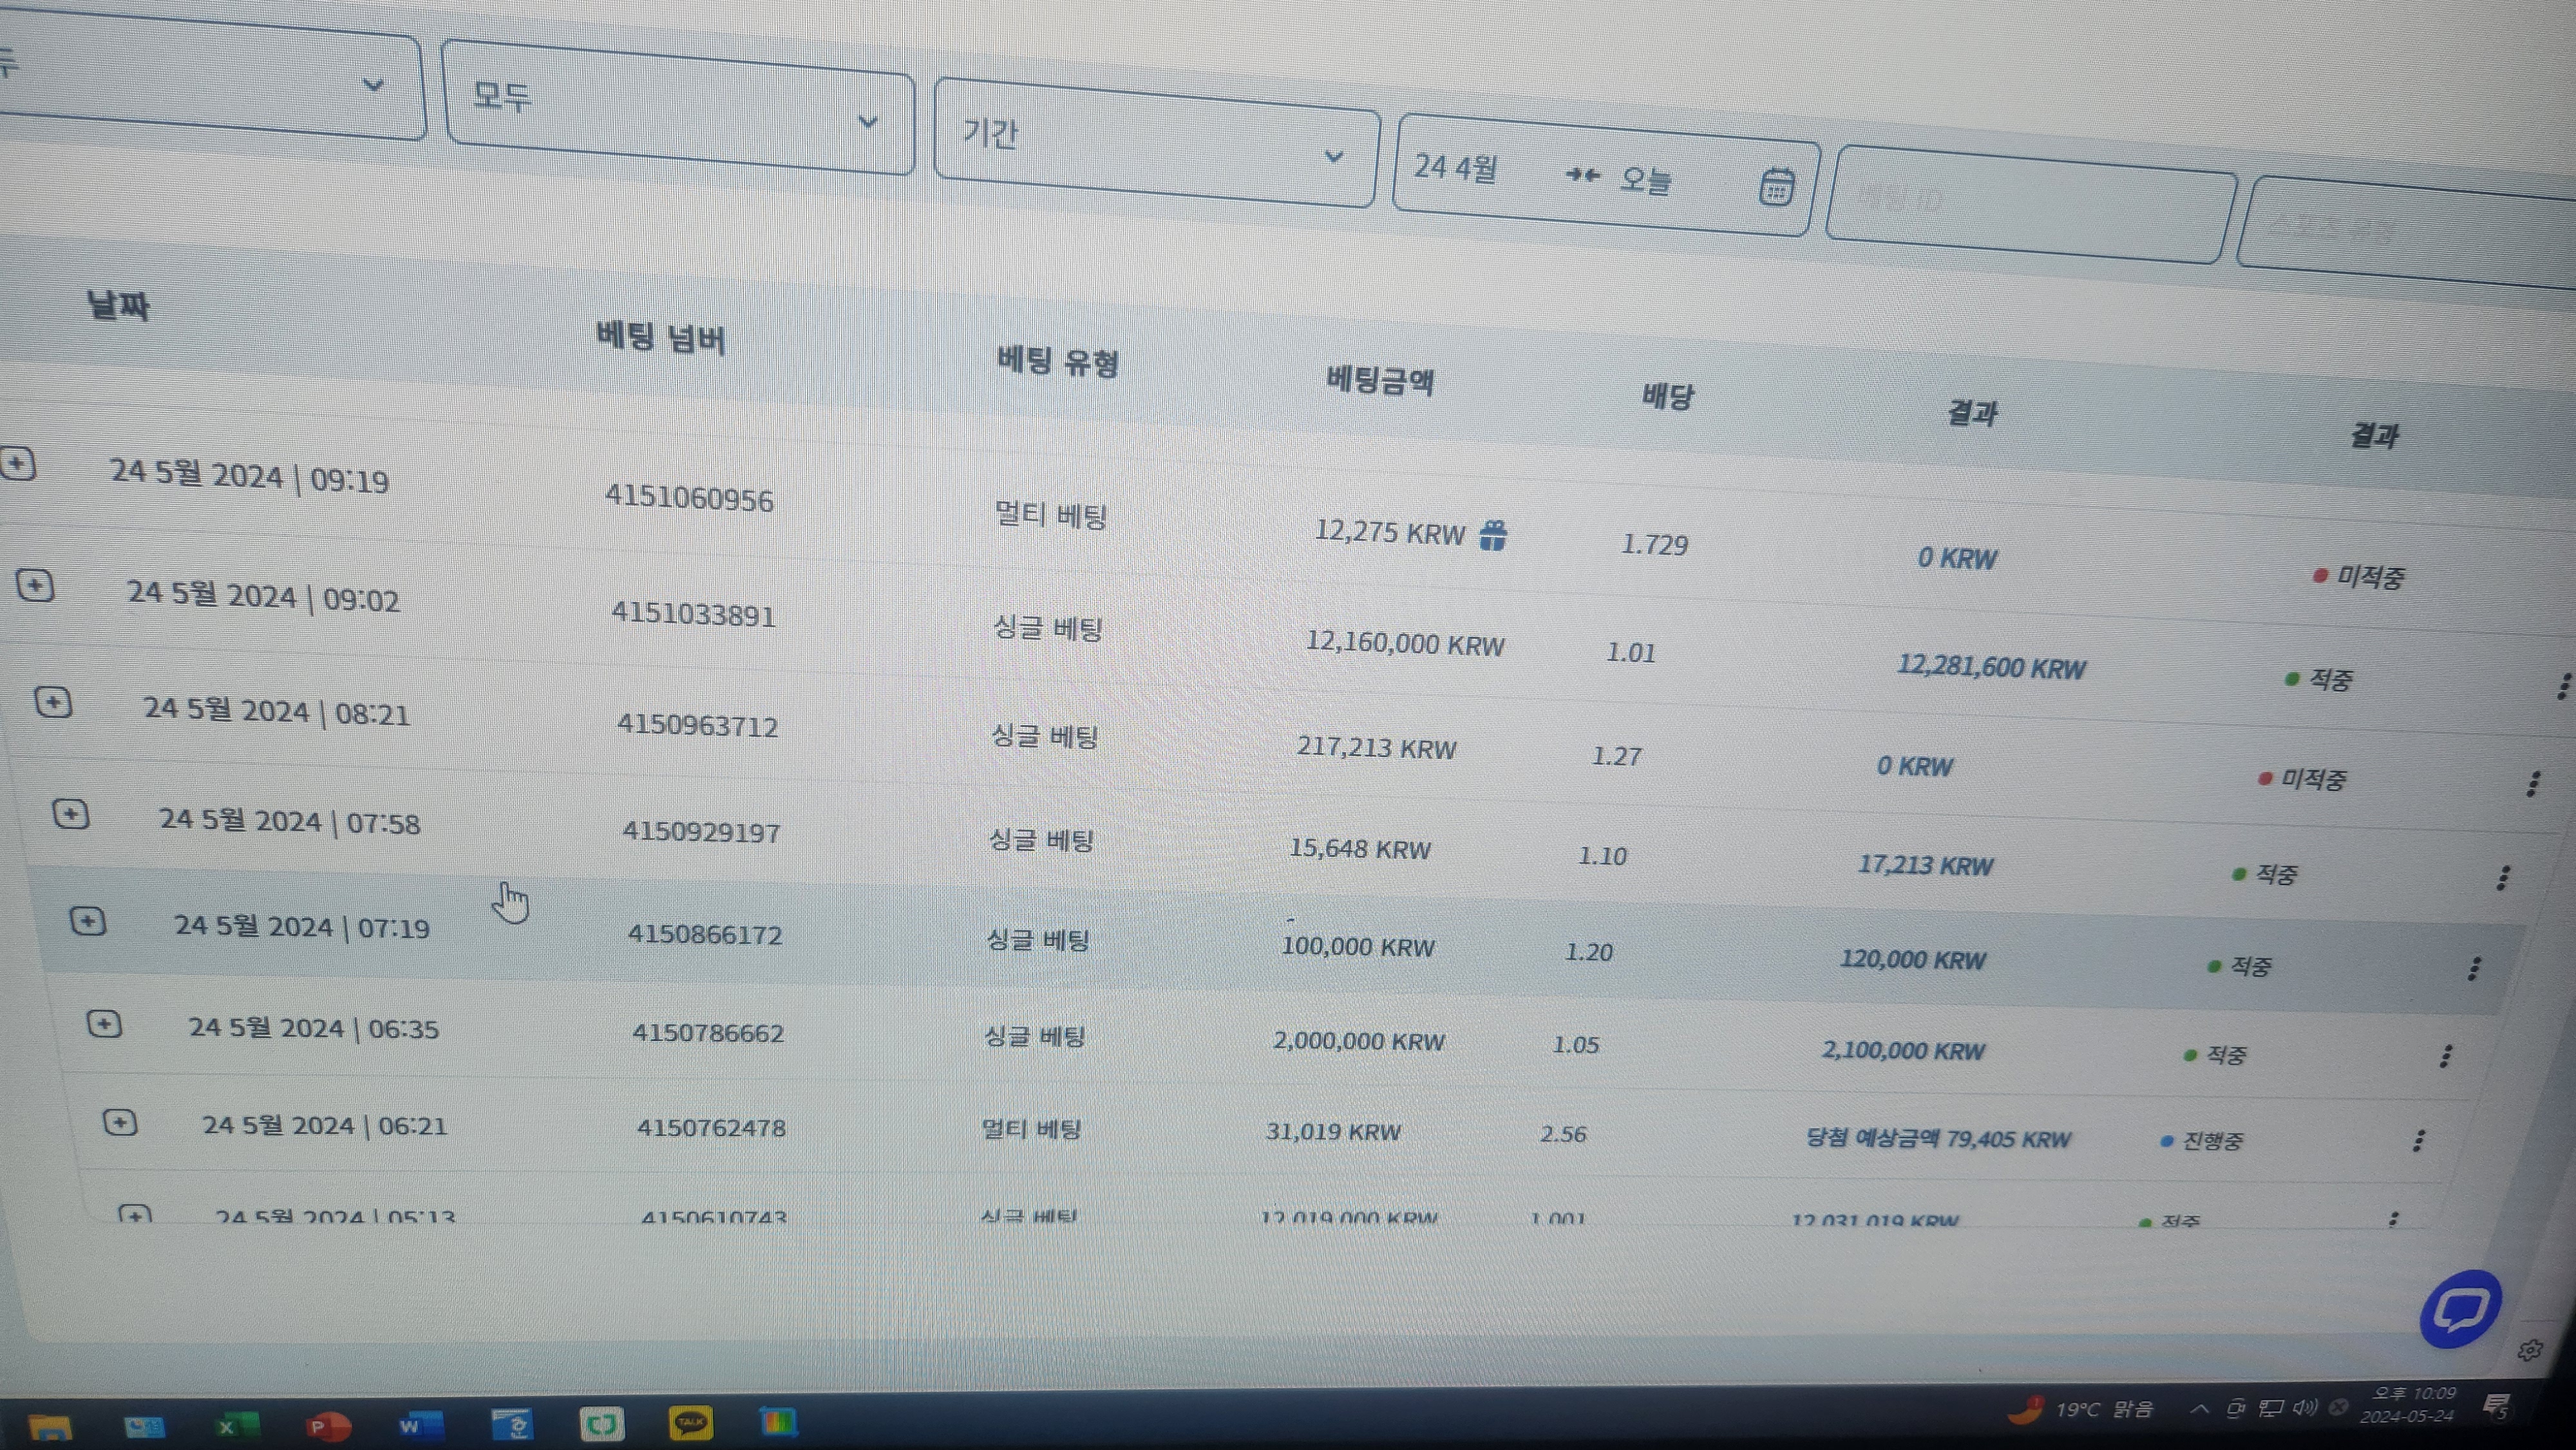Click the 날짜 column header
Screen dimensions: 2576x1450
(x=118, y=305)
